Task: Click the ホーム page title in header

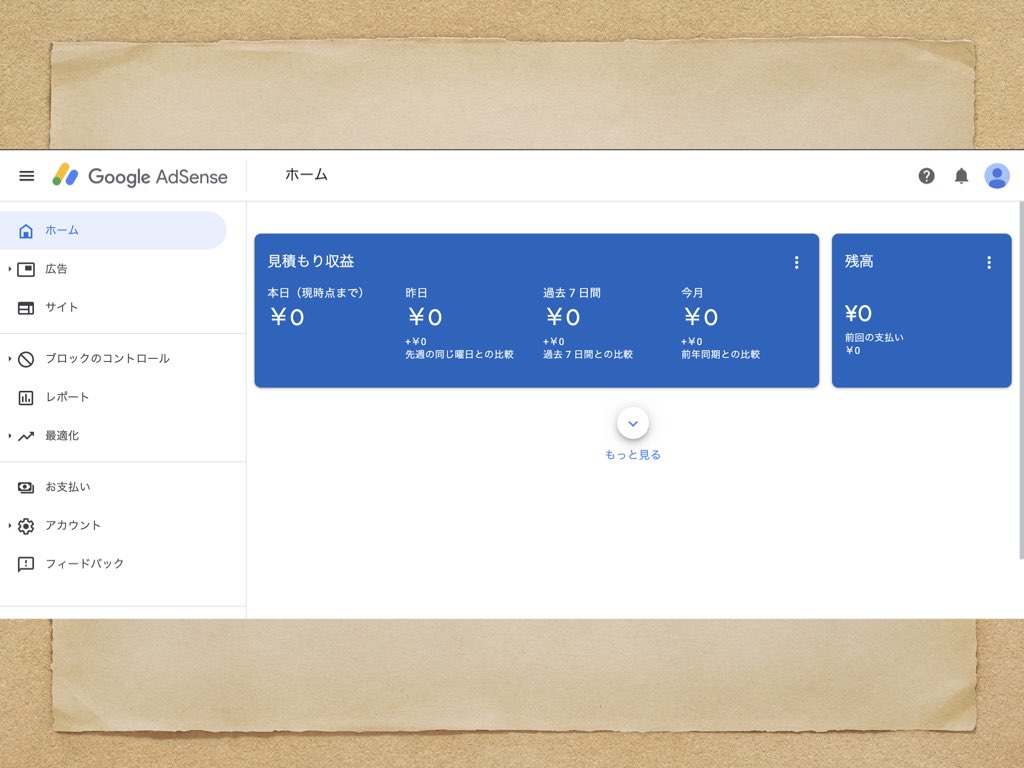Action: click(x=306, y=175)
